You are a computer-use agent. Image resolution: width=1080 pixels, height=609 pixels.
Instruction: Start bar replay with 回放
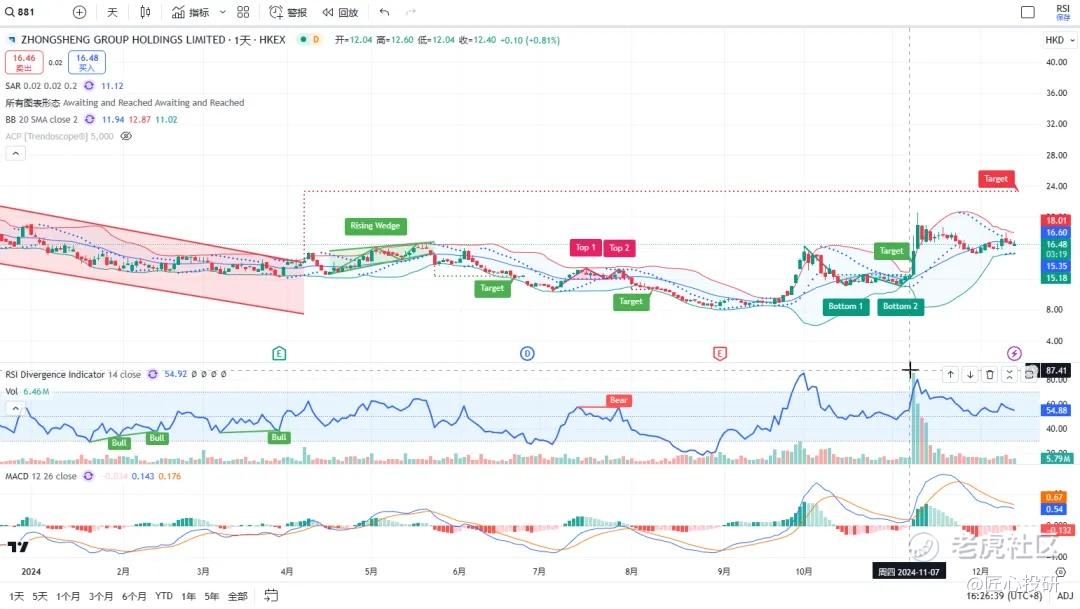coord(340,12)
